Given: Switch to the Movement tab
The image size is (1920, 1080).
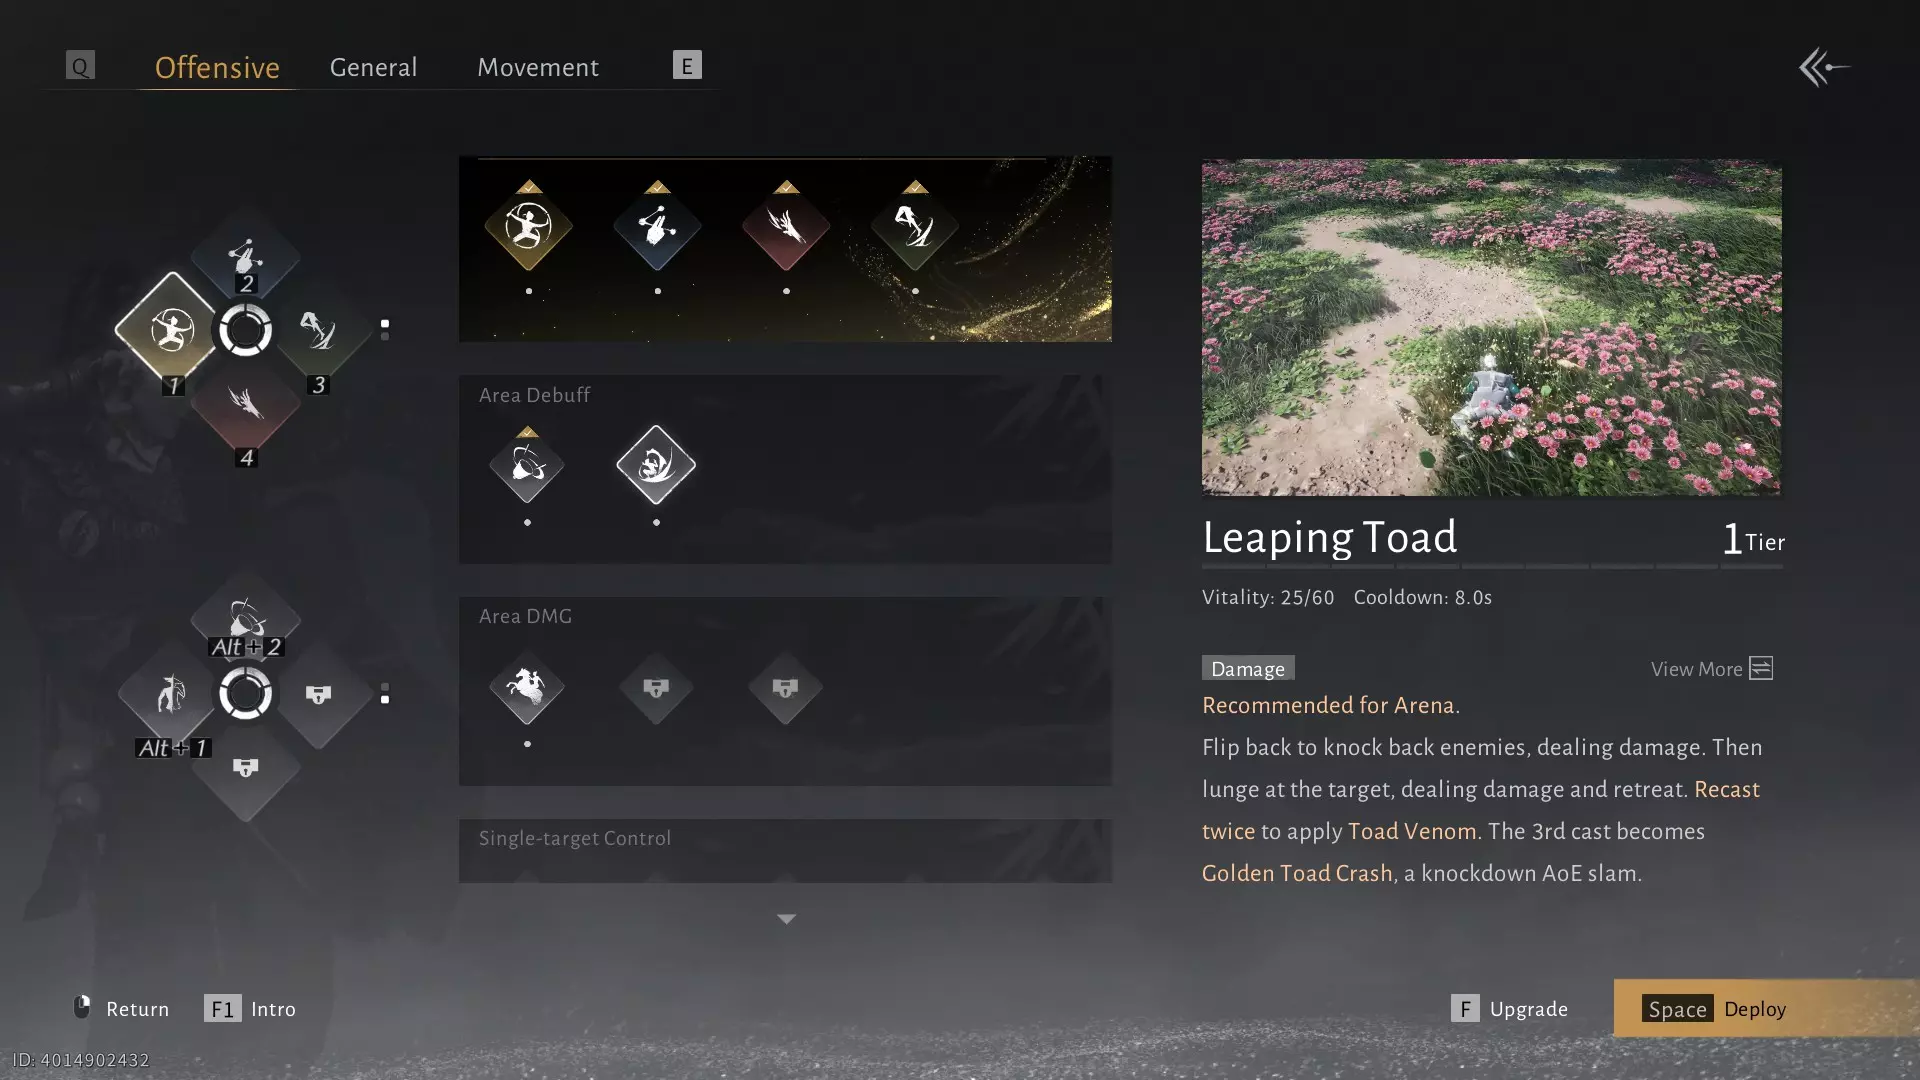Looking at the screenshot, I should [538, 67].
